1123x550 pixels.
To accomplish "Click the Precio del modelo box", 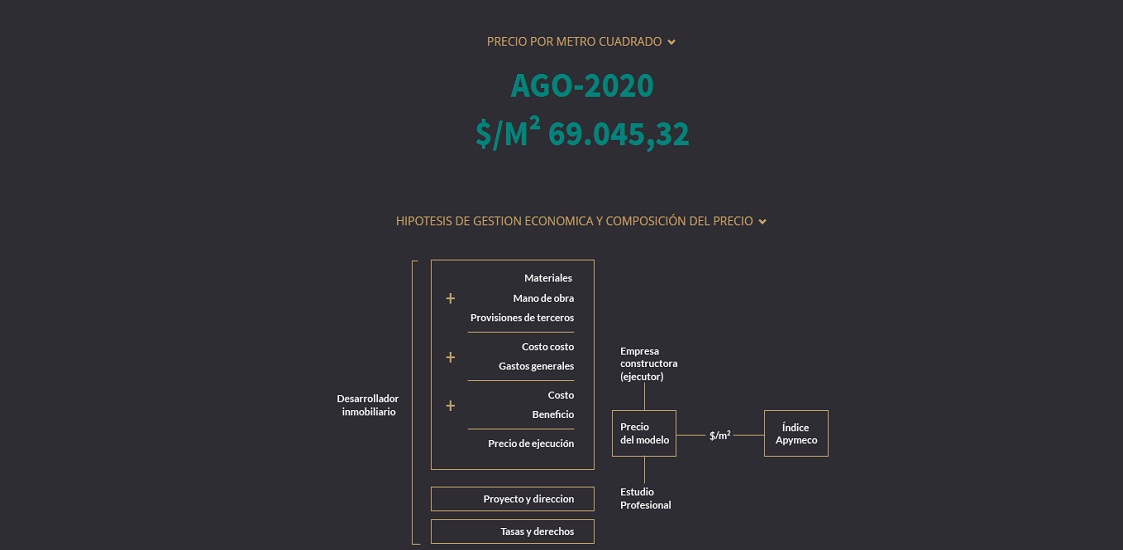I will point(644,433).
